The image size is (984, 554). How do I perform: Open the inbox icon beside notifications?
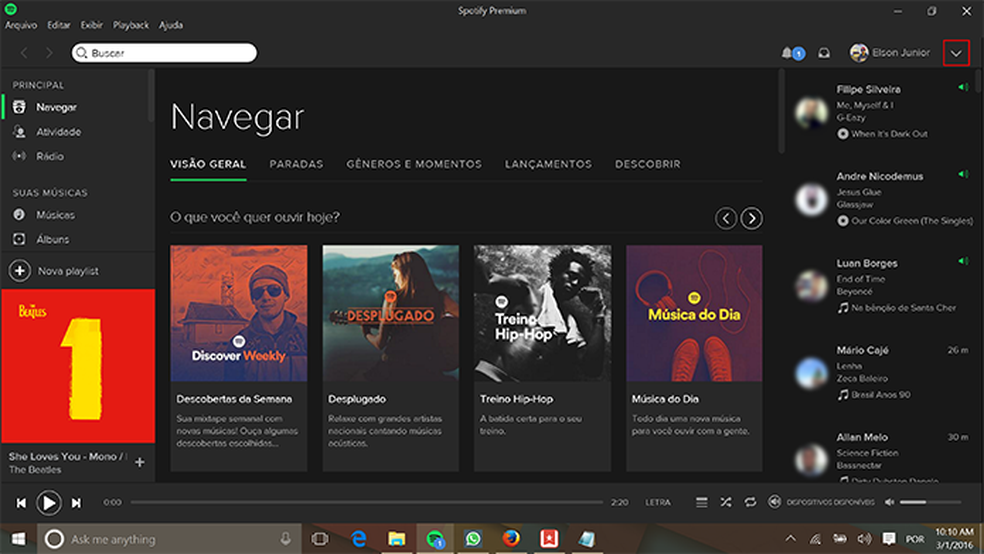[x=824, y=53]
